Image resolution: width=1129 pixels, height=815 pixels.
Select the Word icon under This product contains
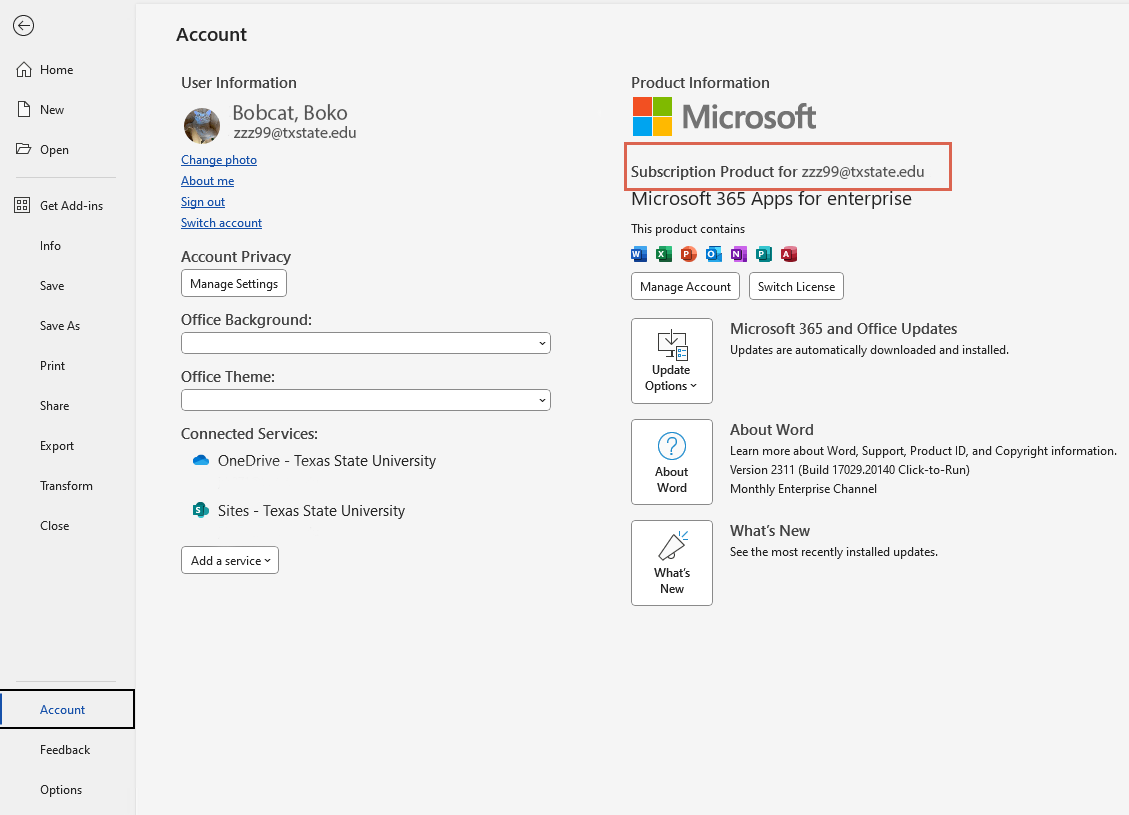click(638, 254)
